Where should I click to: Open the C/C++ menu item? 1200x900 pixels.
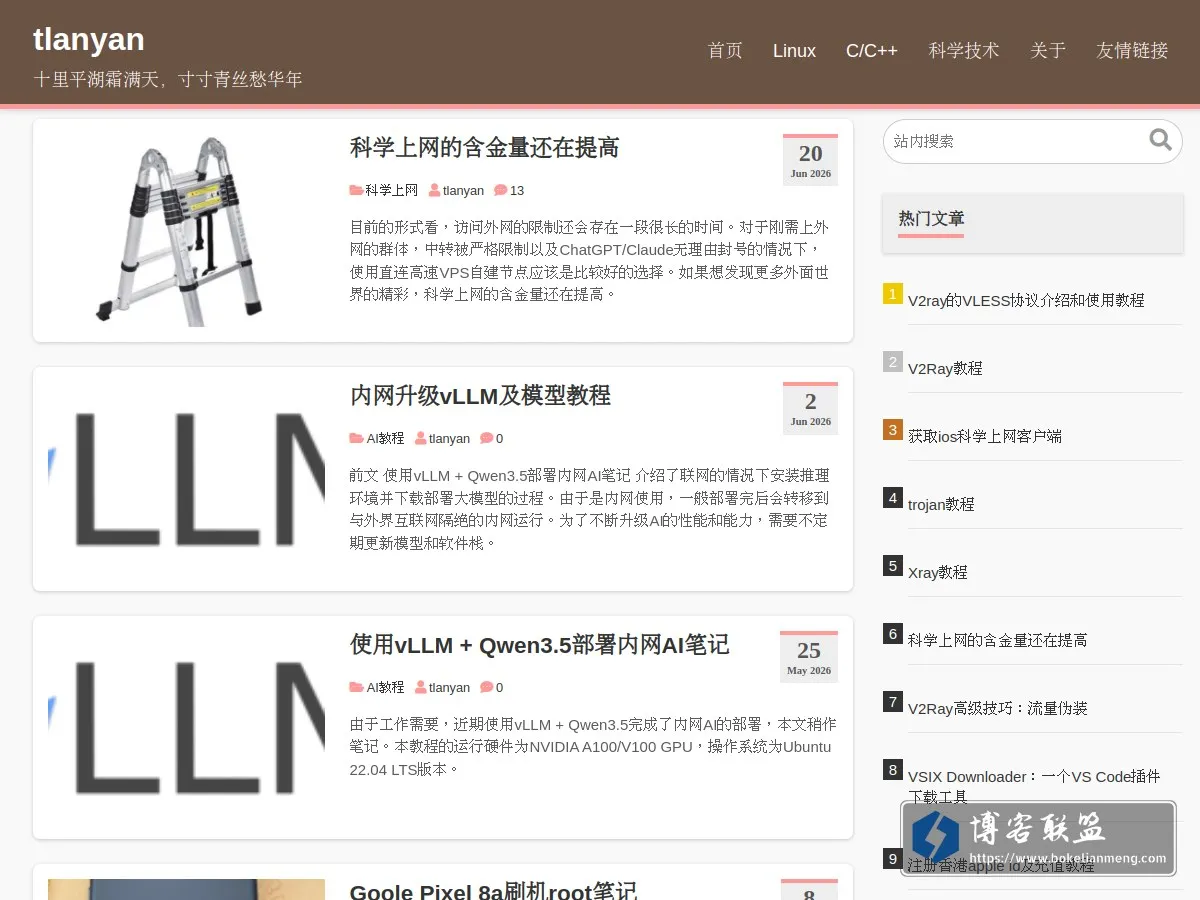point(872,51)
